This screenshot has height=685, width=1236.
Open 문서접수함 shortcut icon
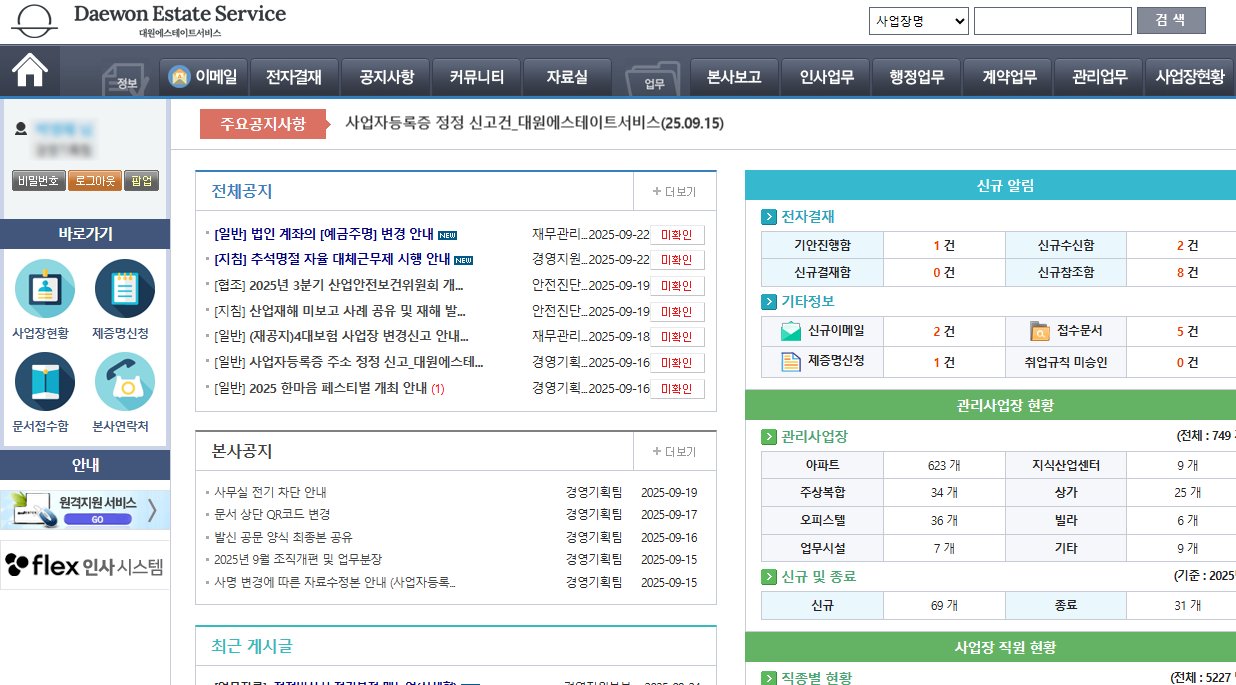[x=44, y=382]
